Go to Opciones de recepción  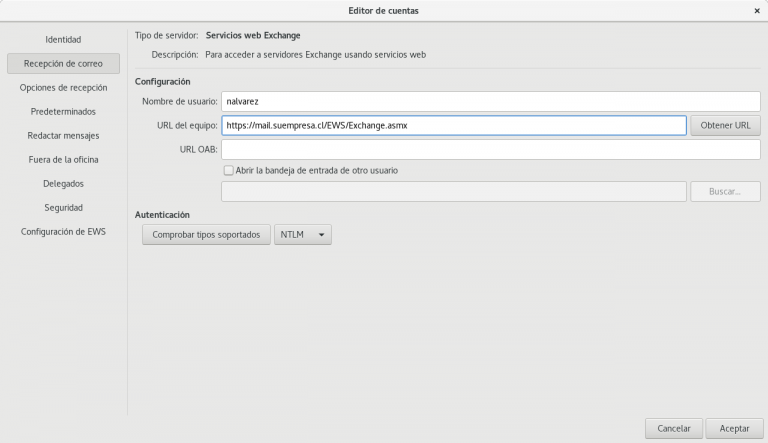63,87
